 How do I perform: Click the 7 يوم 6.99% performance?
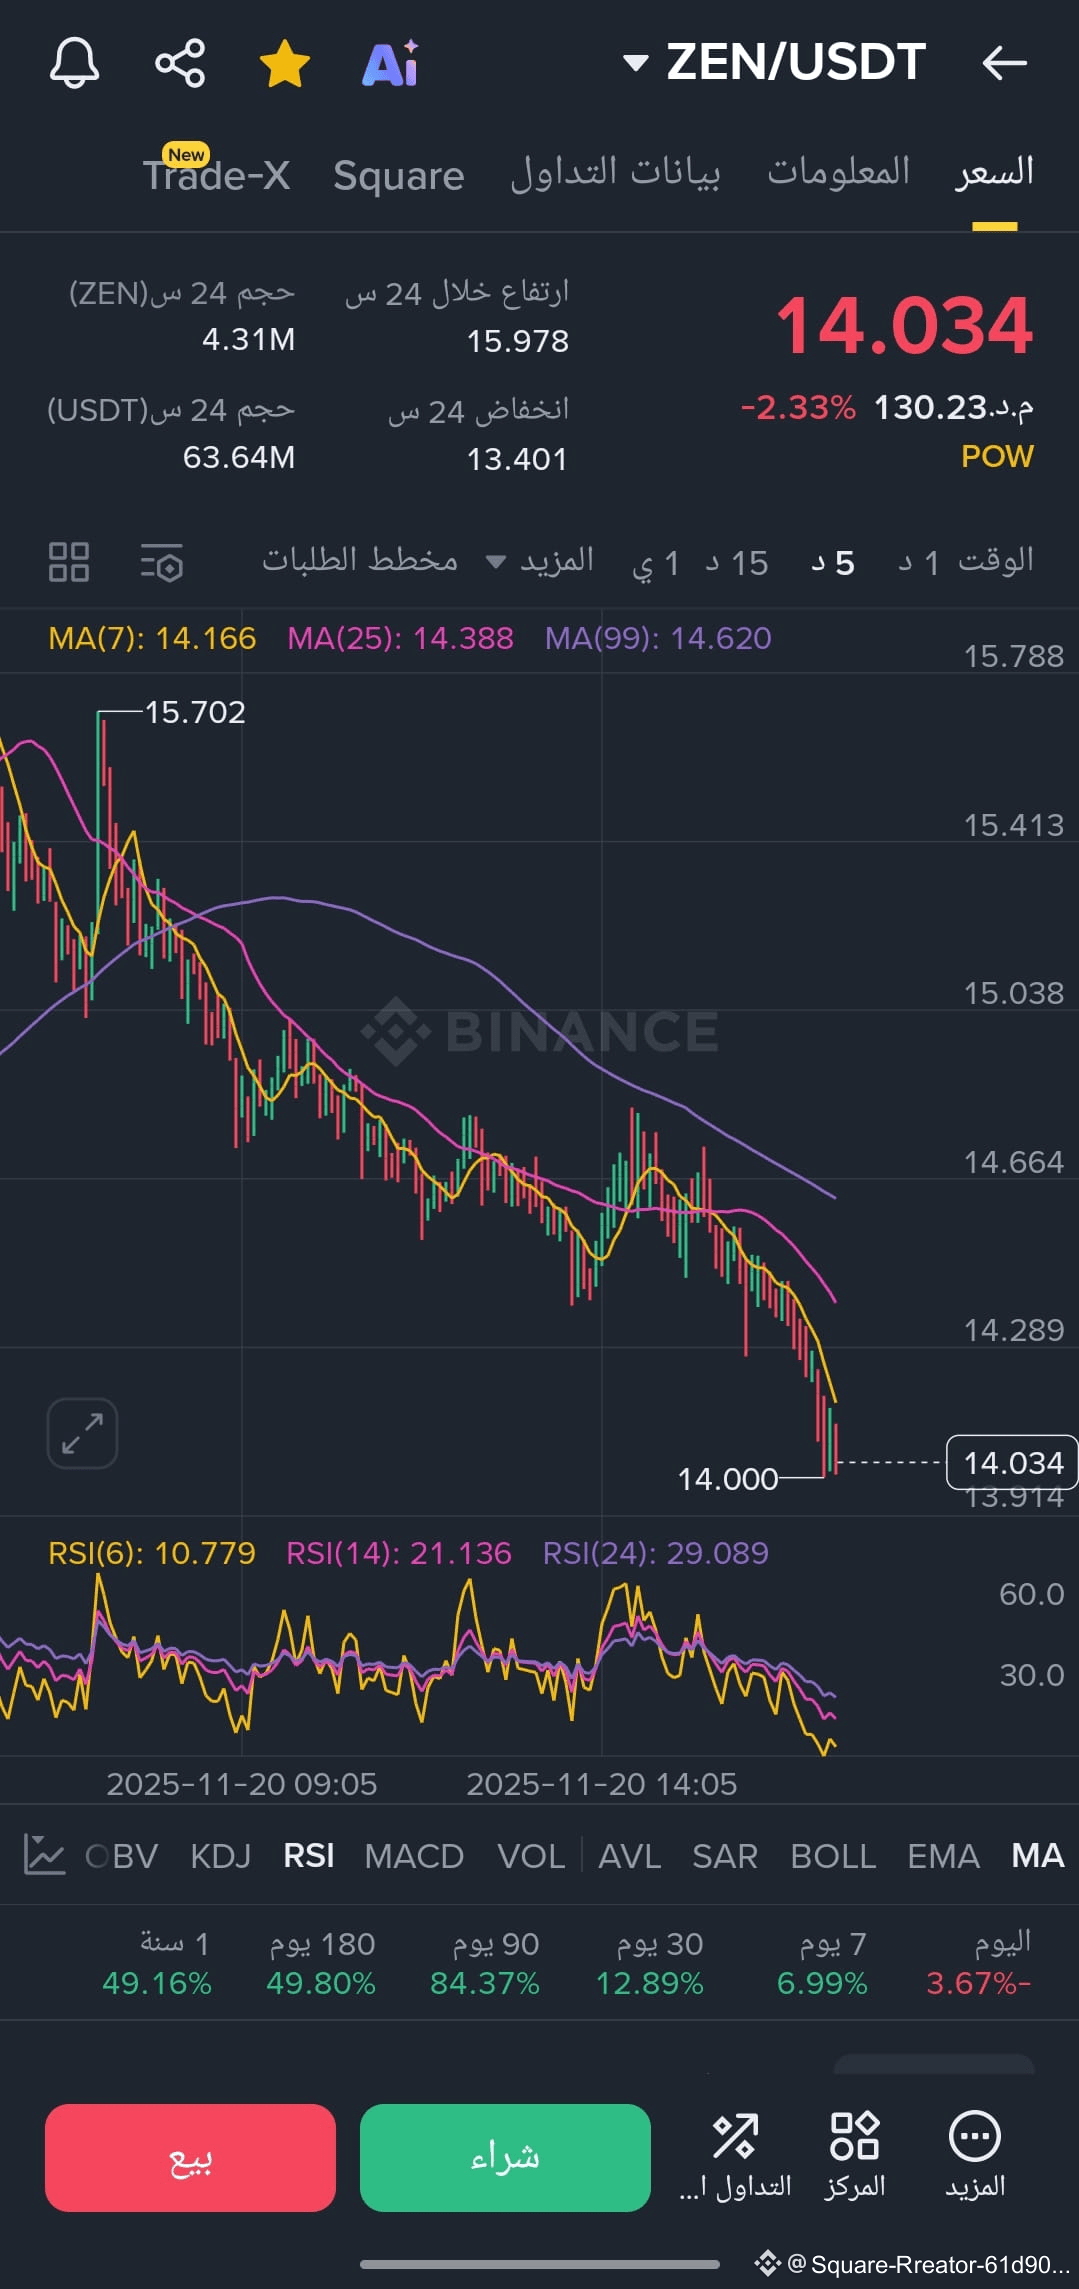coord(822,1963)
